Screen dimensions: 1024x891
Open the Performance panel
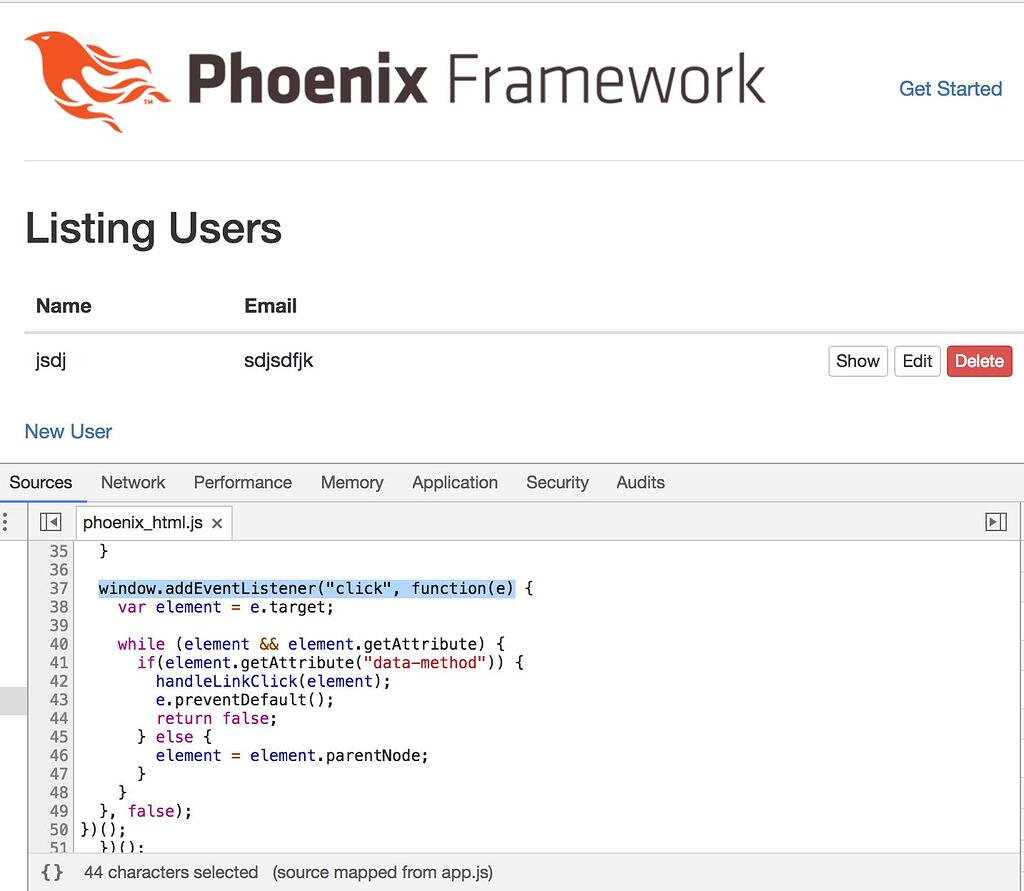[242, 482]
